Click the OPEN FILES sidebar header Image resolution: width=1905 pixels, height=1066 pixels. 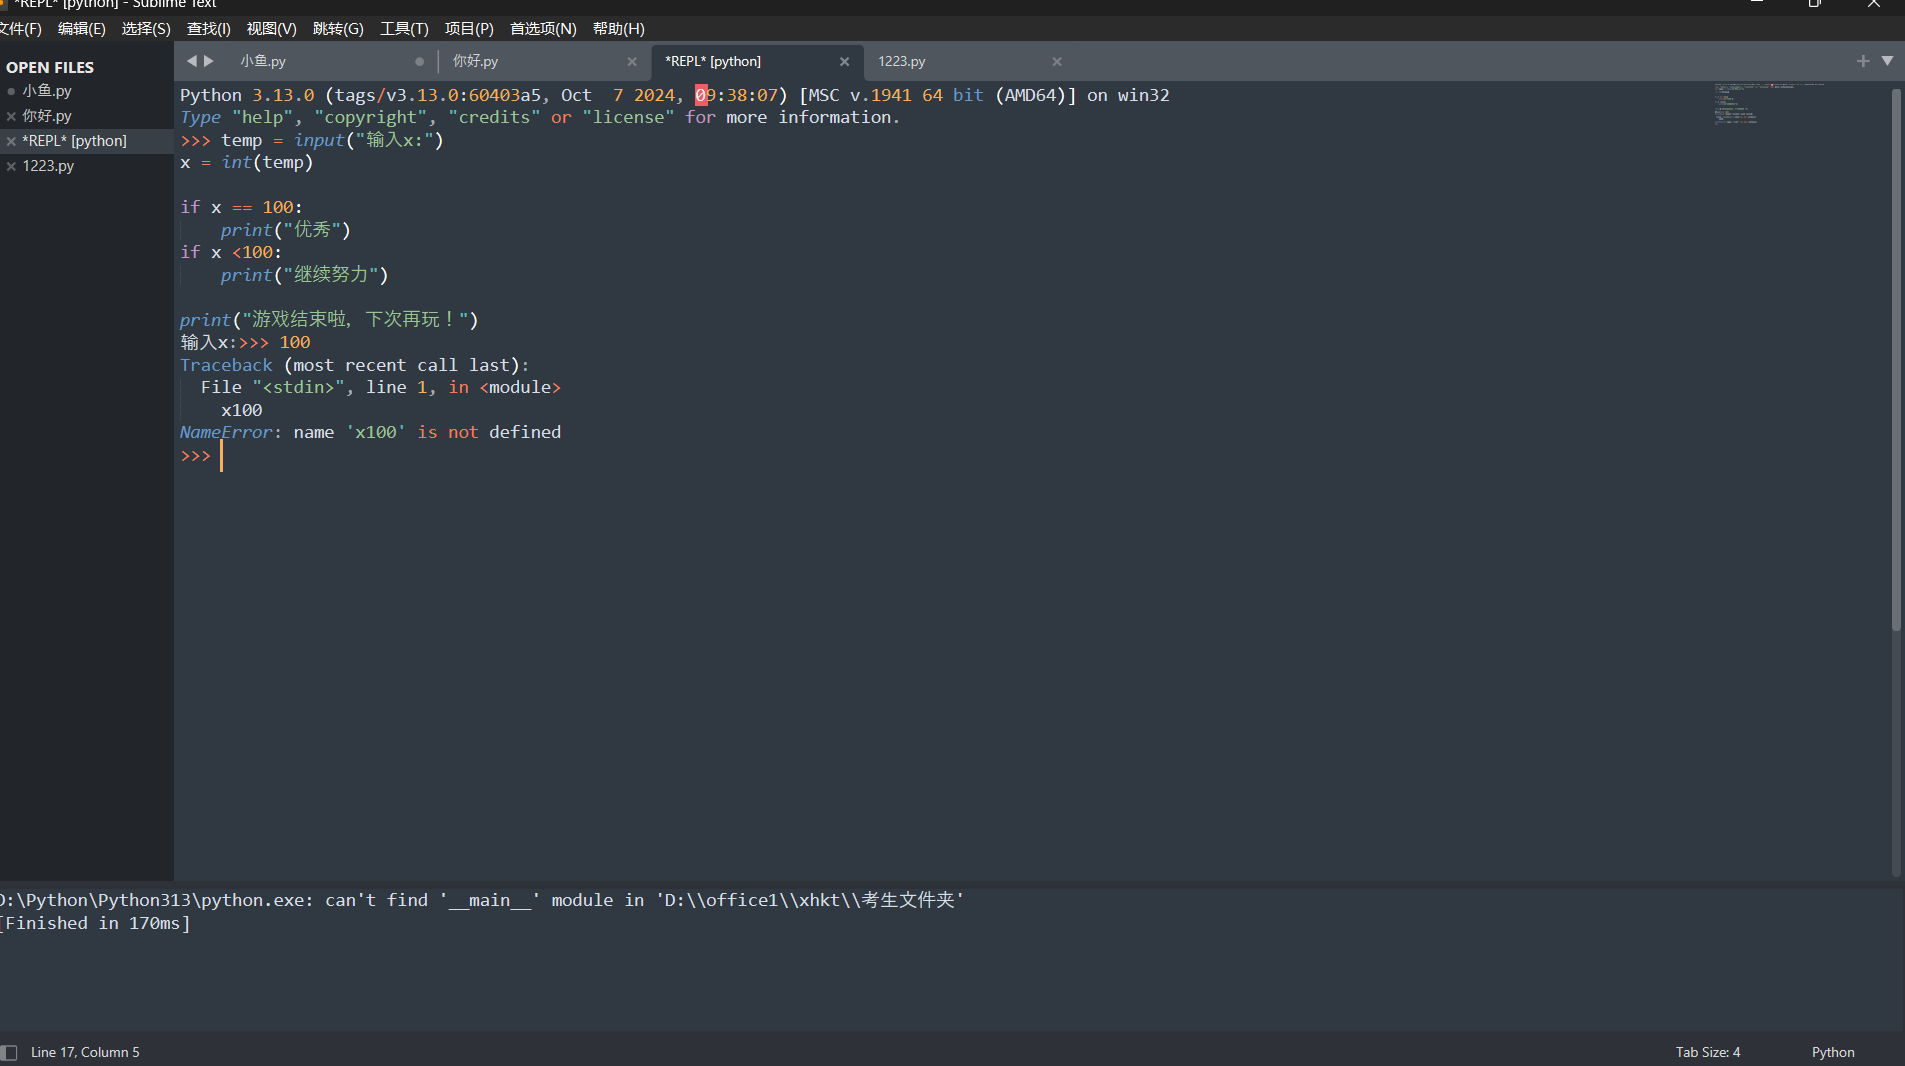pos(50,67)
